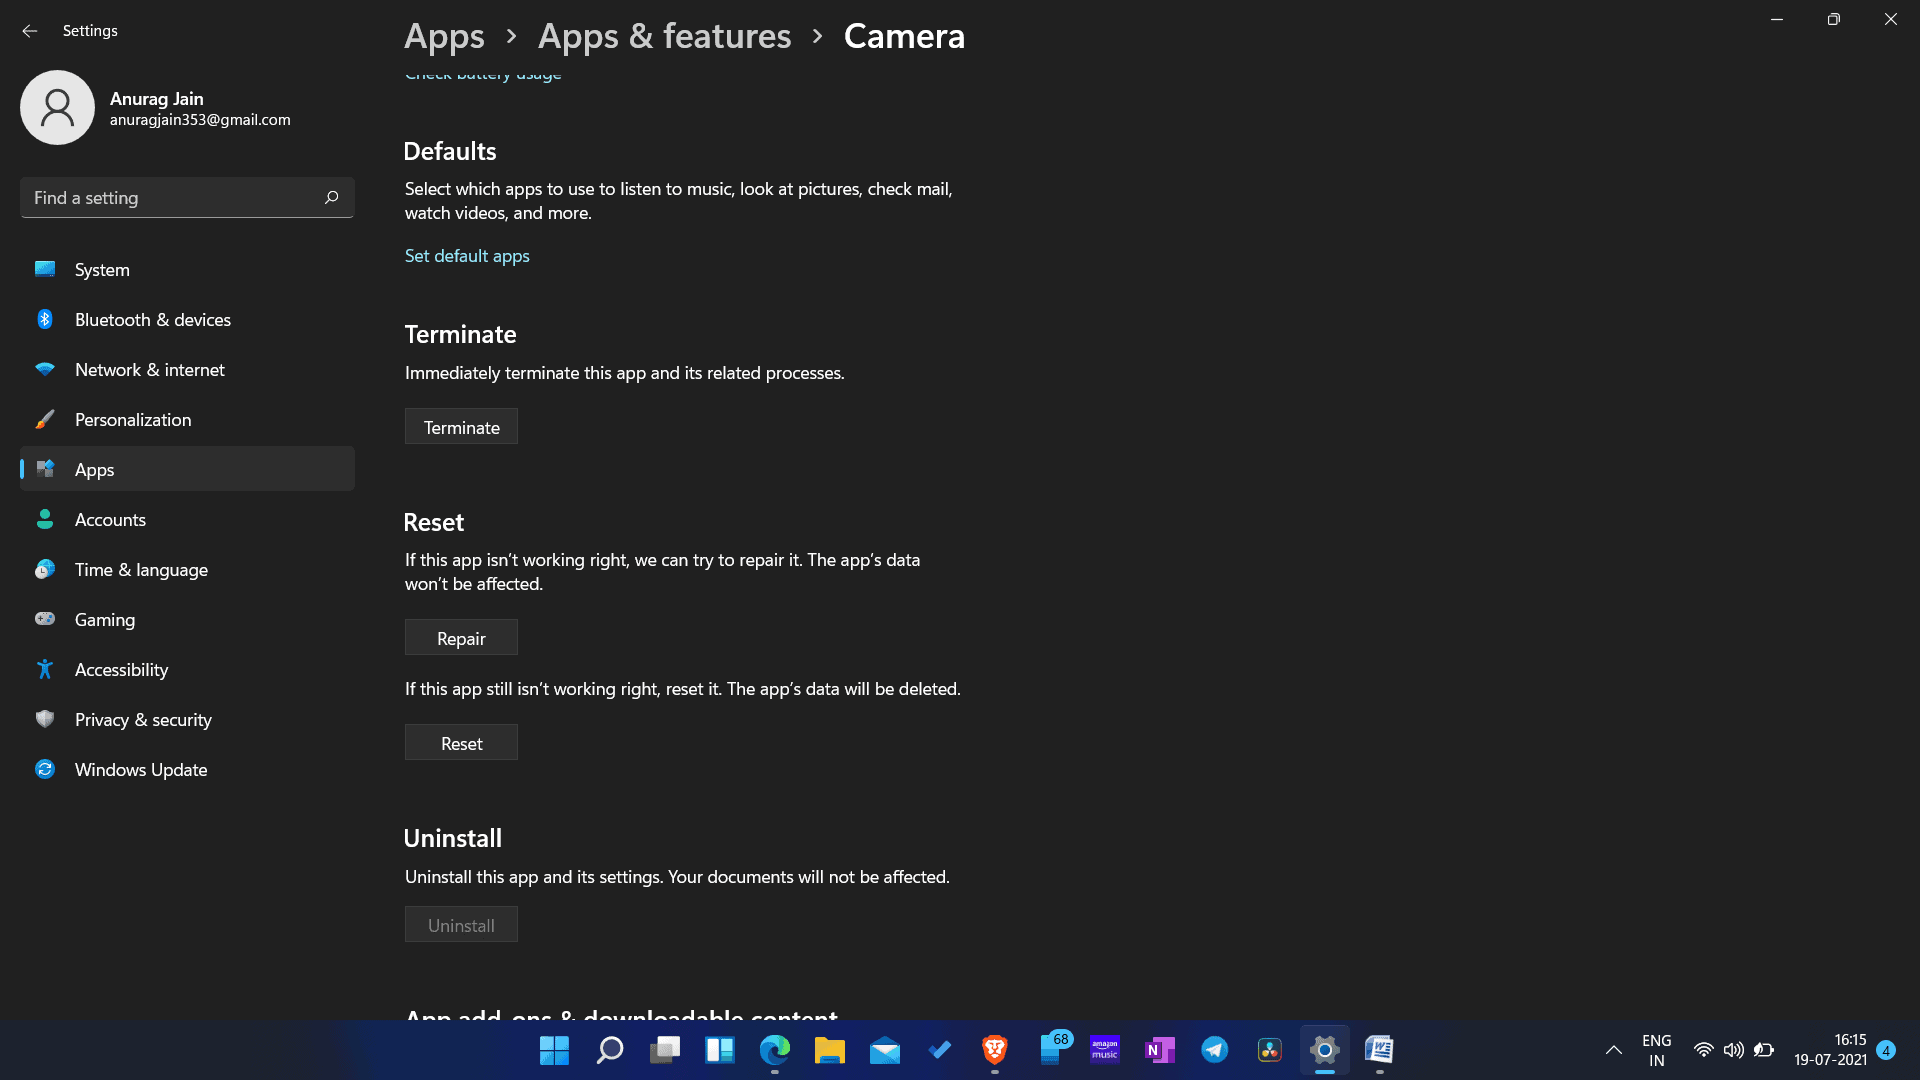This screenshot has height=1080, width=1920.
Task: Click the user profile avatar
Action: click(x=57, y=108)
